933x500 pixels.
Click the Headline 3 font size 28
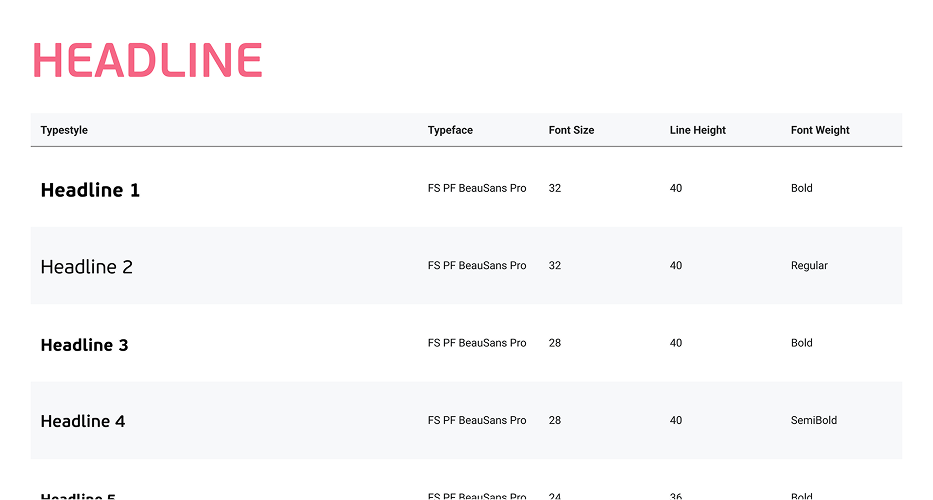pos(555,343)
